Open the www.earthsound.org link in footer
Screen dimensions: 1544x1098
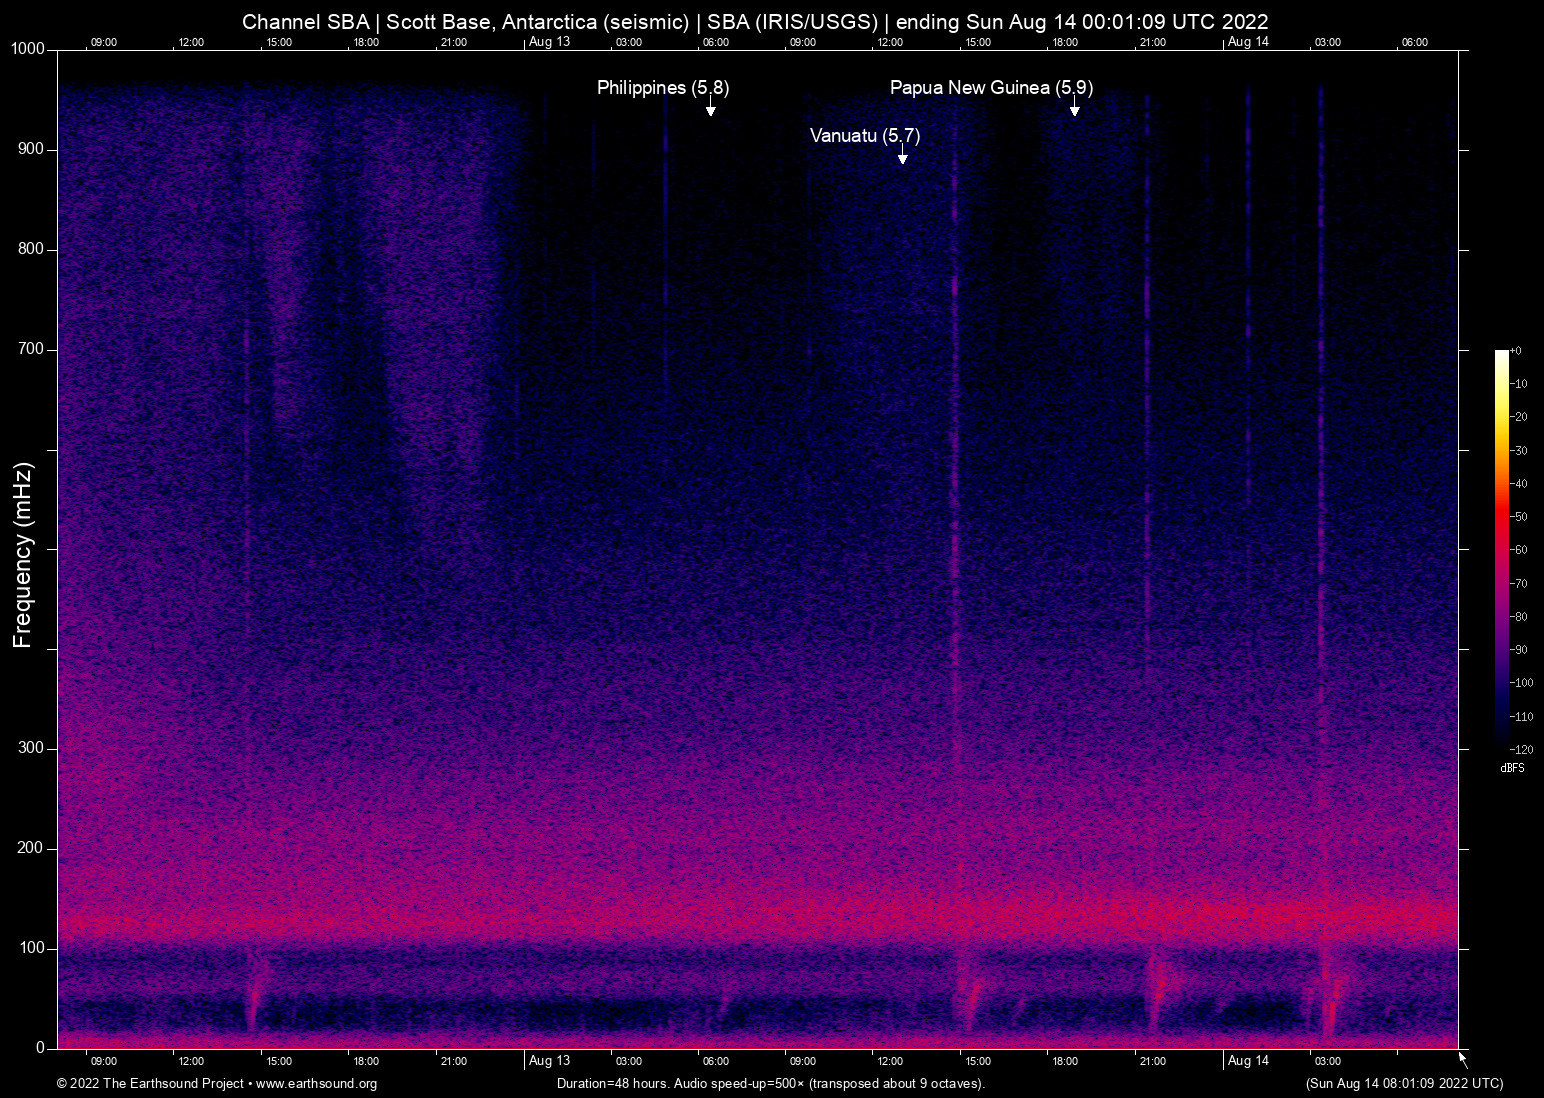pyautogui.click(x=316, y=1084)
